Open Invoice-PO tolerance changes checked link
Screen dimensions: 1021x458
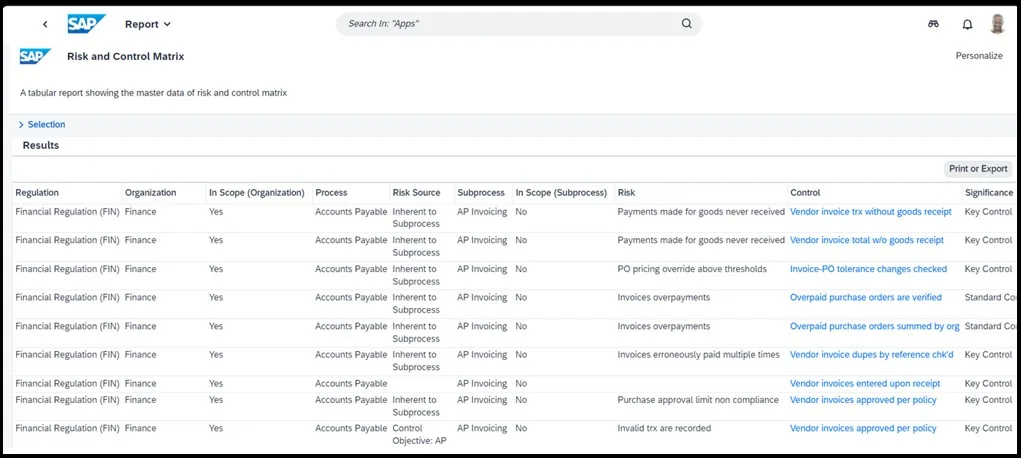(x=868, y=269)
